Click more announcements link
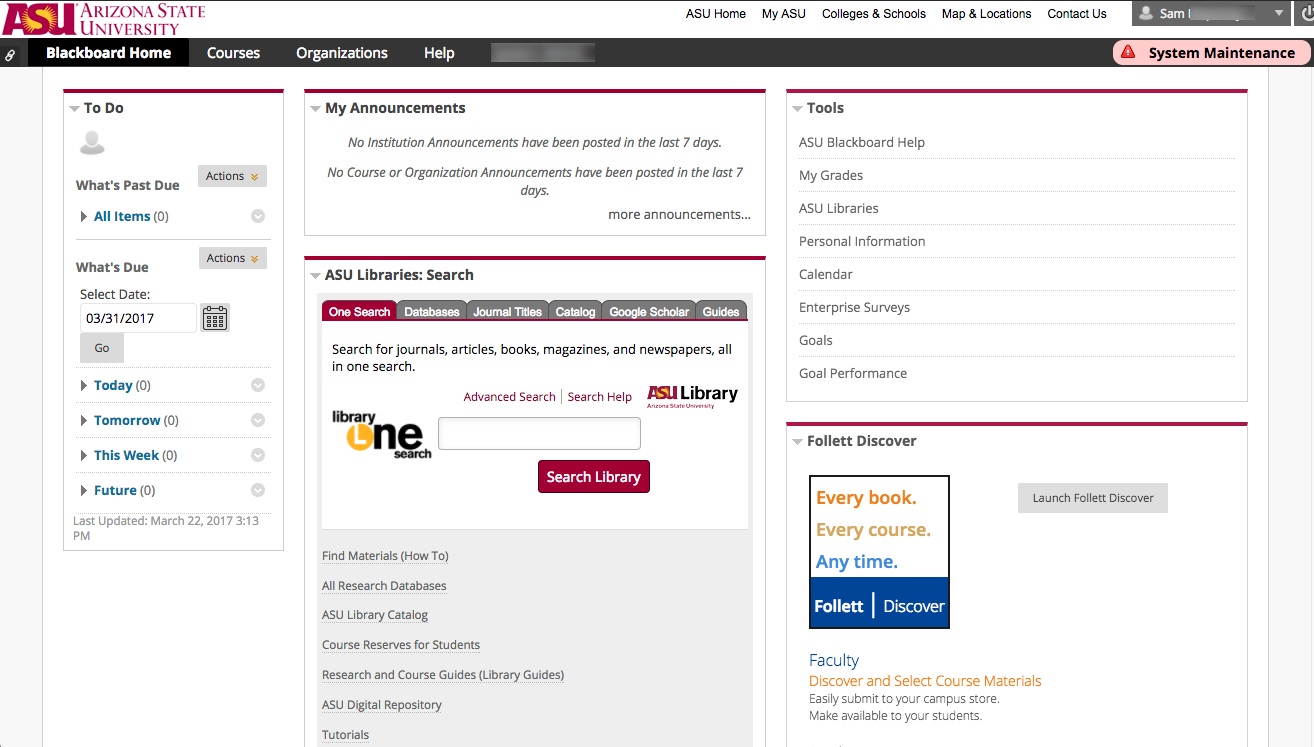Image resolution: width=1314 pixels, height=747 pixels. click(x=679, y=214)
